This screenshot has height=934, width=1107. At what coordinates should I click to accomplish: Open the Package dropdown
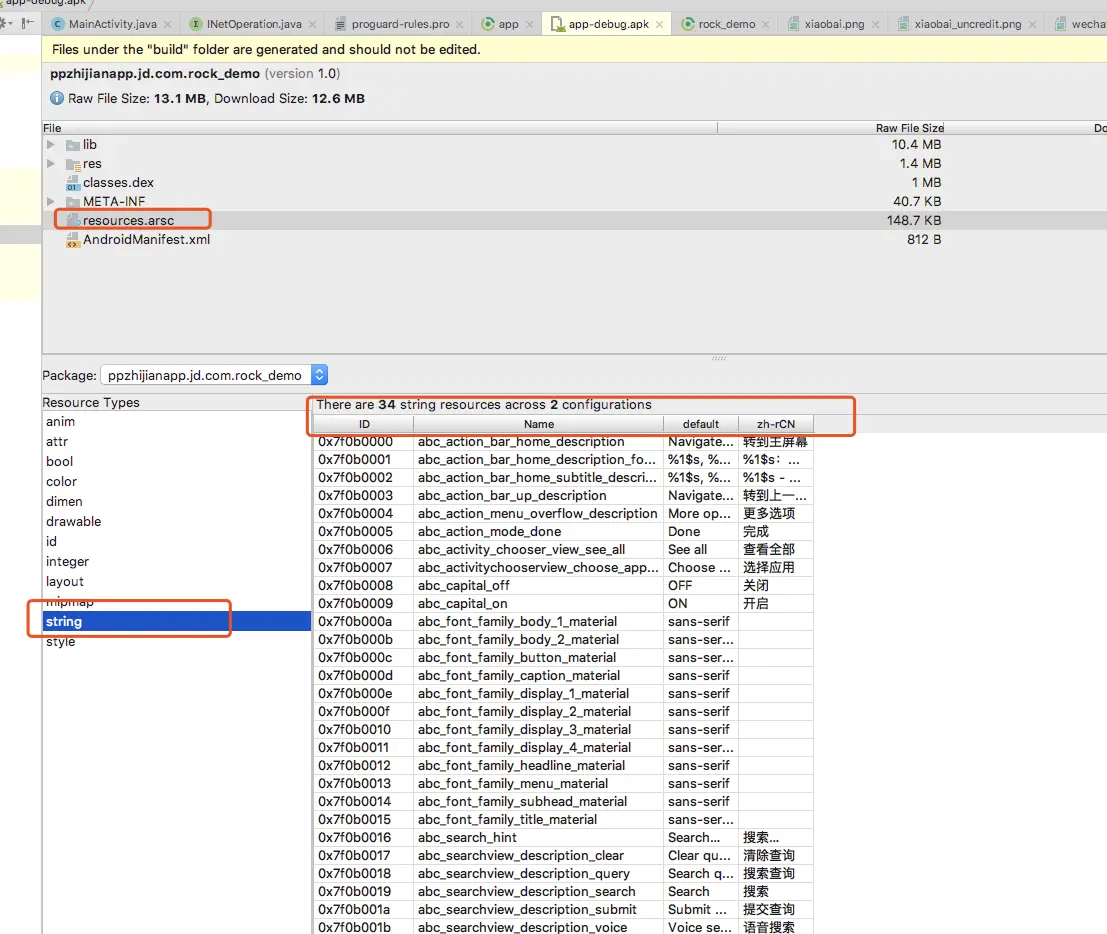(215, 375)
